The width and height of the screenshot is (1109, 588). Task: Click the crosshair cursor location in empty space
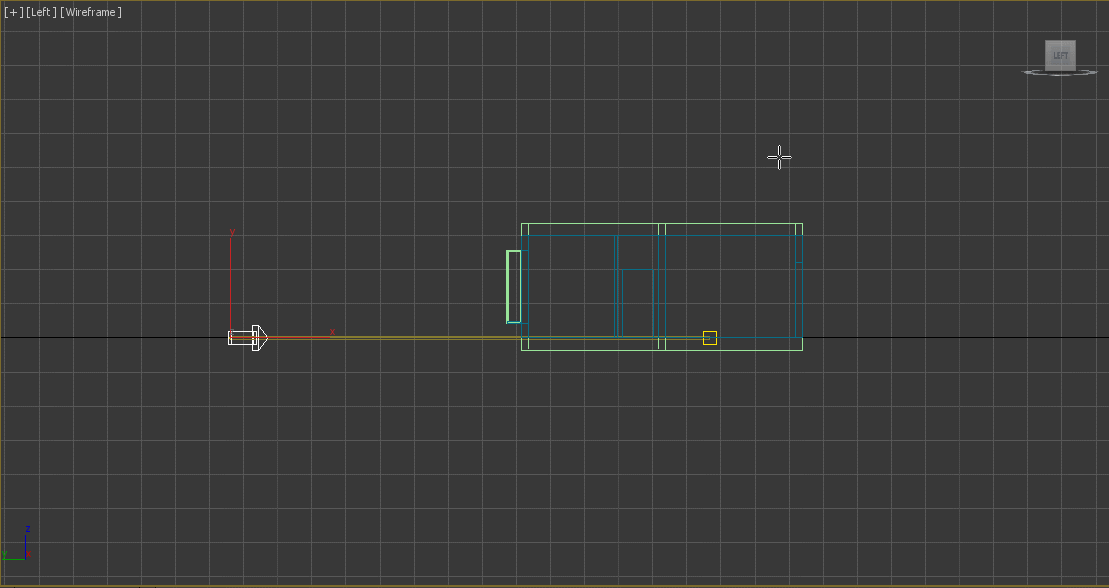point(779,157)
